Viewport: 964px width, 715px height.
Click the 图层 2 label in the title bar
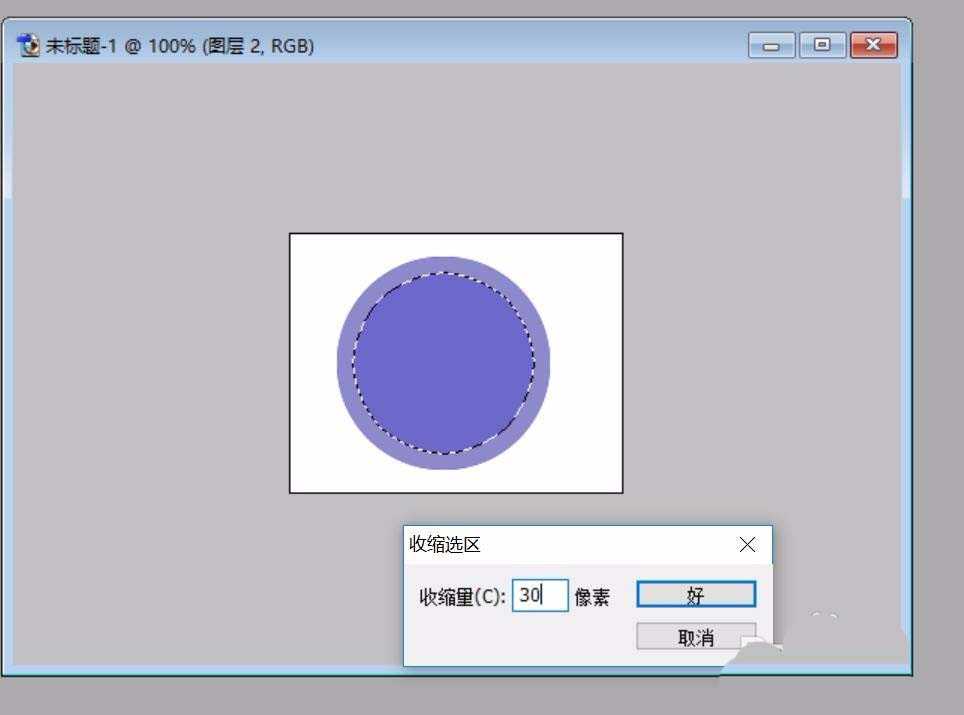(230, 45)
